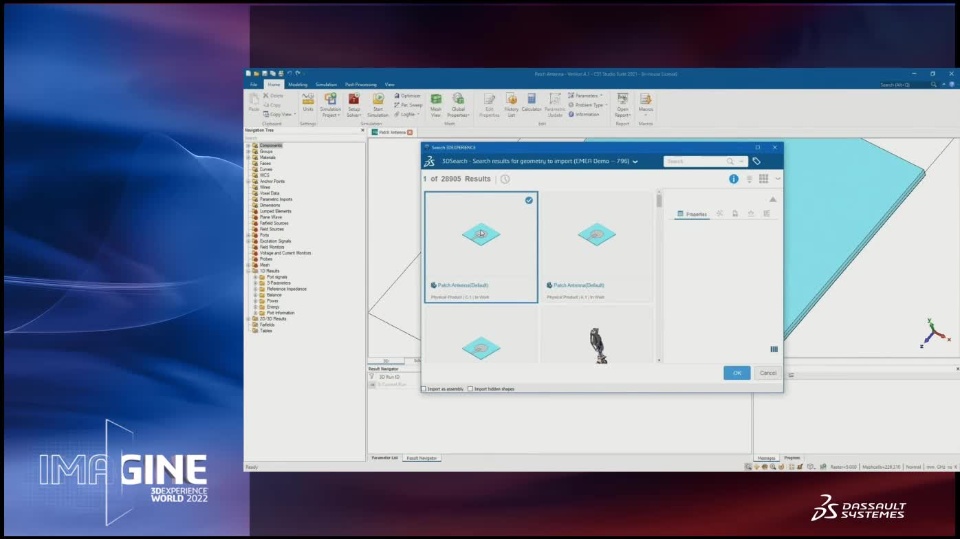Click the Delete command in the Clipboard group
Screen dimensions: 960x539
(x=273, y=96)
